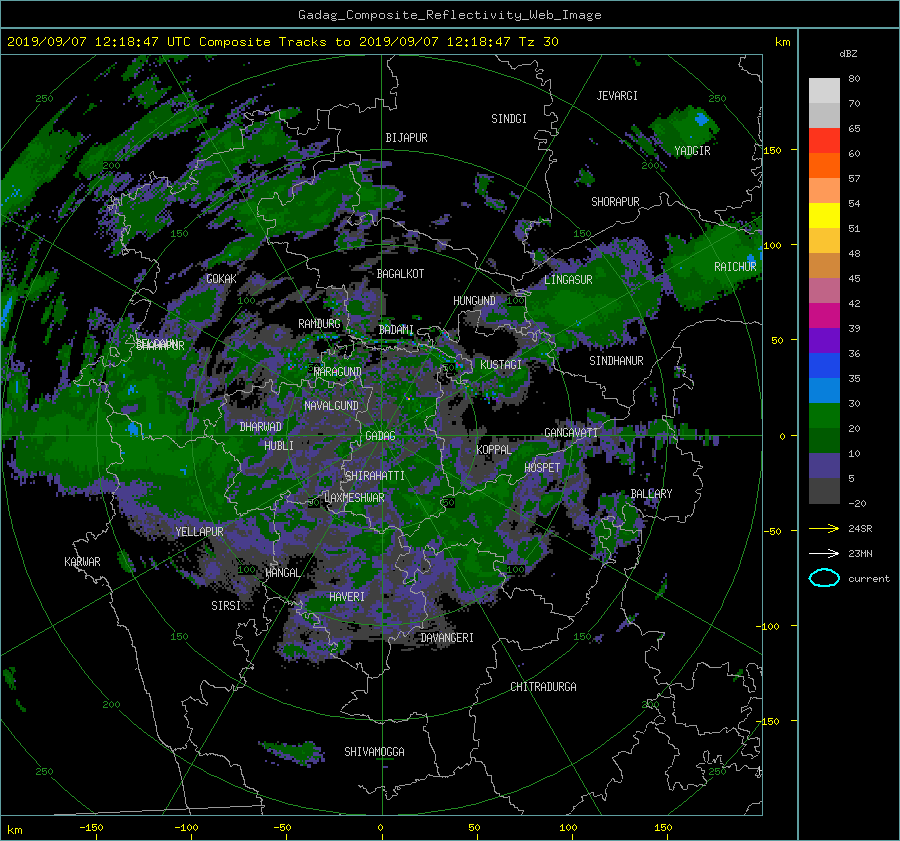Click the CHITRADURGA city label
The width and height of the screenshot is (900, 841).
[x=543, y=687]
